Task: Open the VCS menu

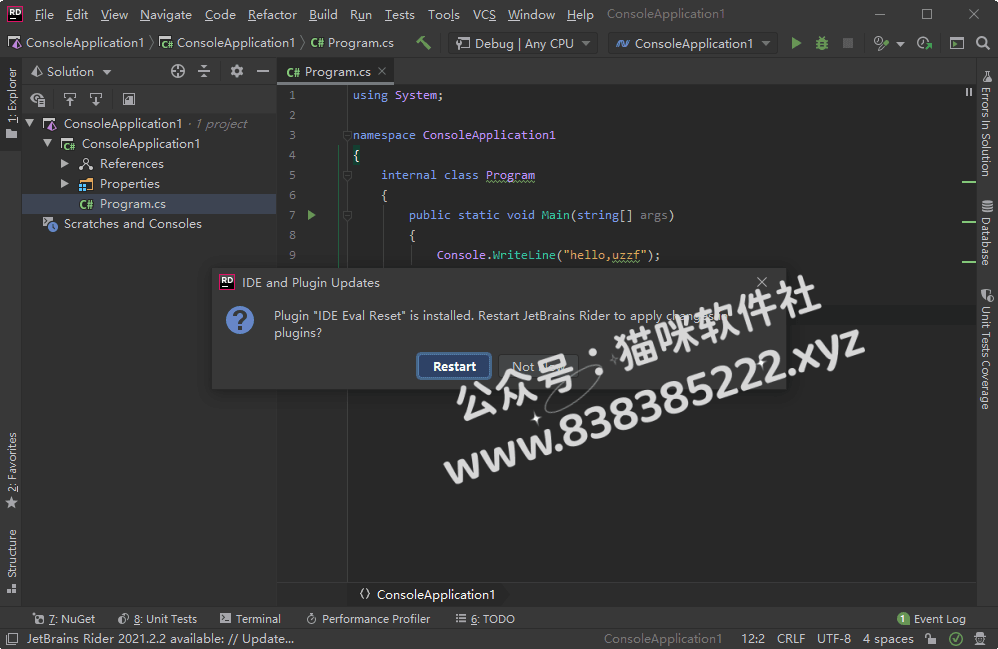Action: click(x=484, y=14)
